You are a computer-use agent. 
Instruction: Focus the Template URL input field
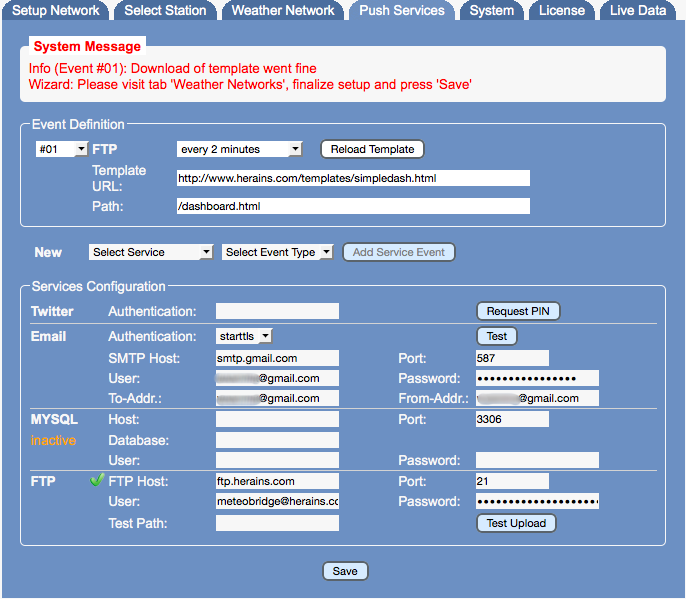(352, 178)
